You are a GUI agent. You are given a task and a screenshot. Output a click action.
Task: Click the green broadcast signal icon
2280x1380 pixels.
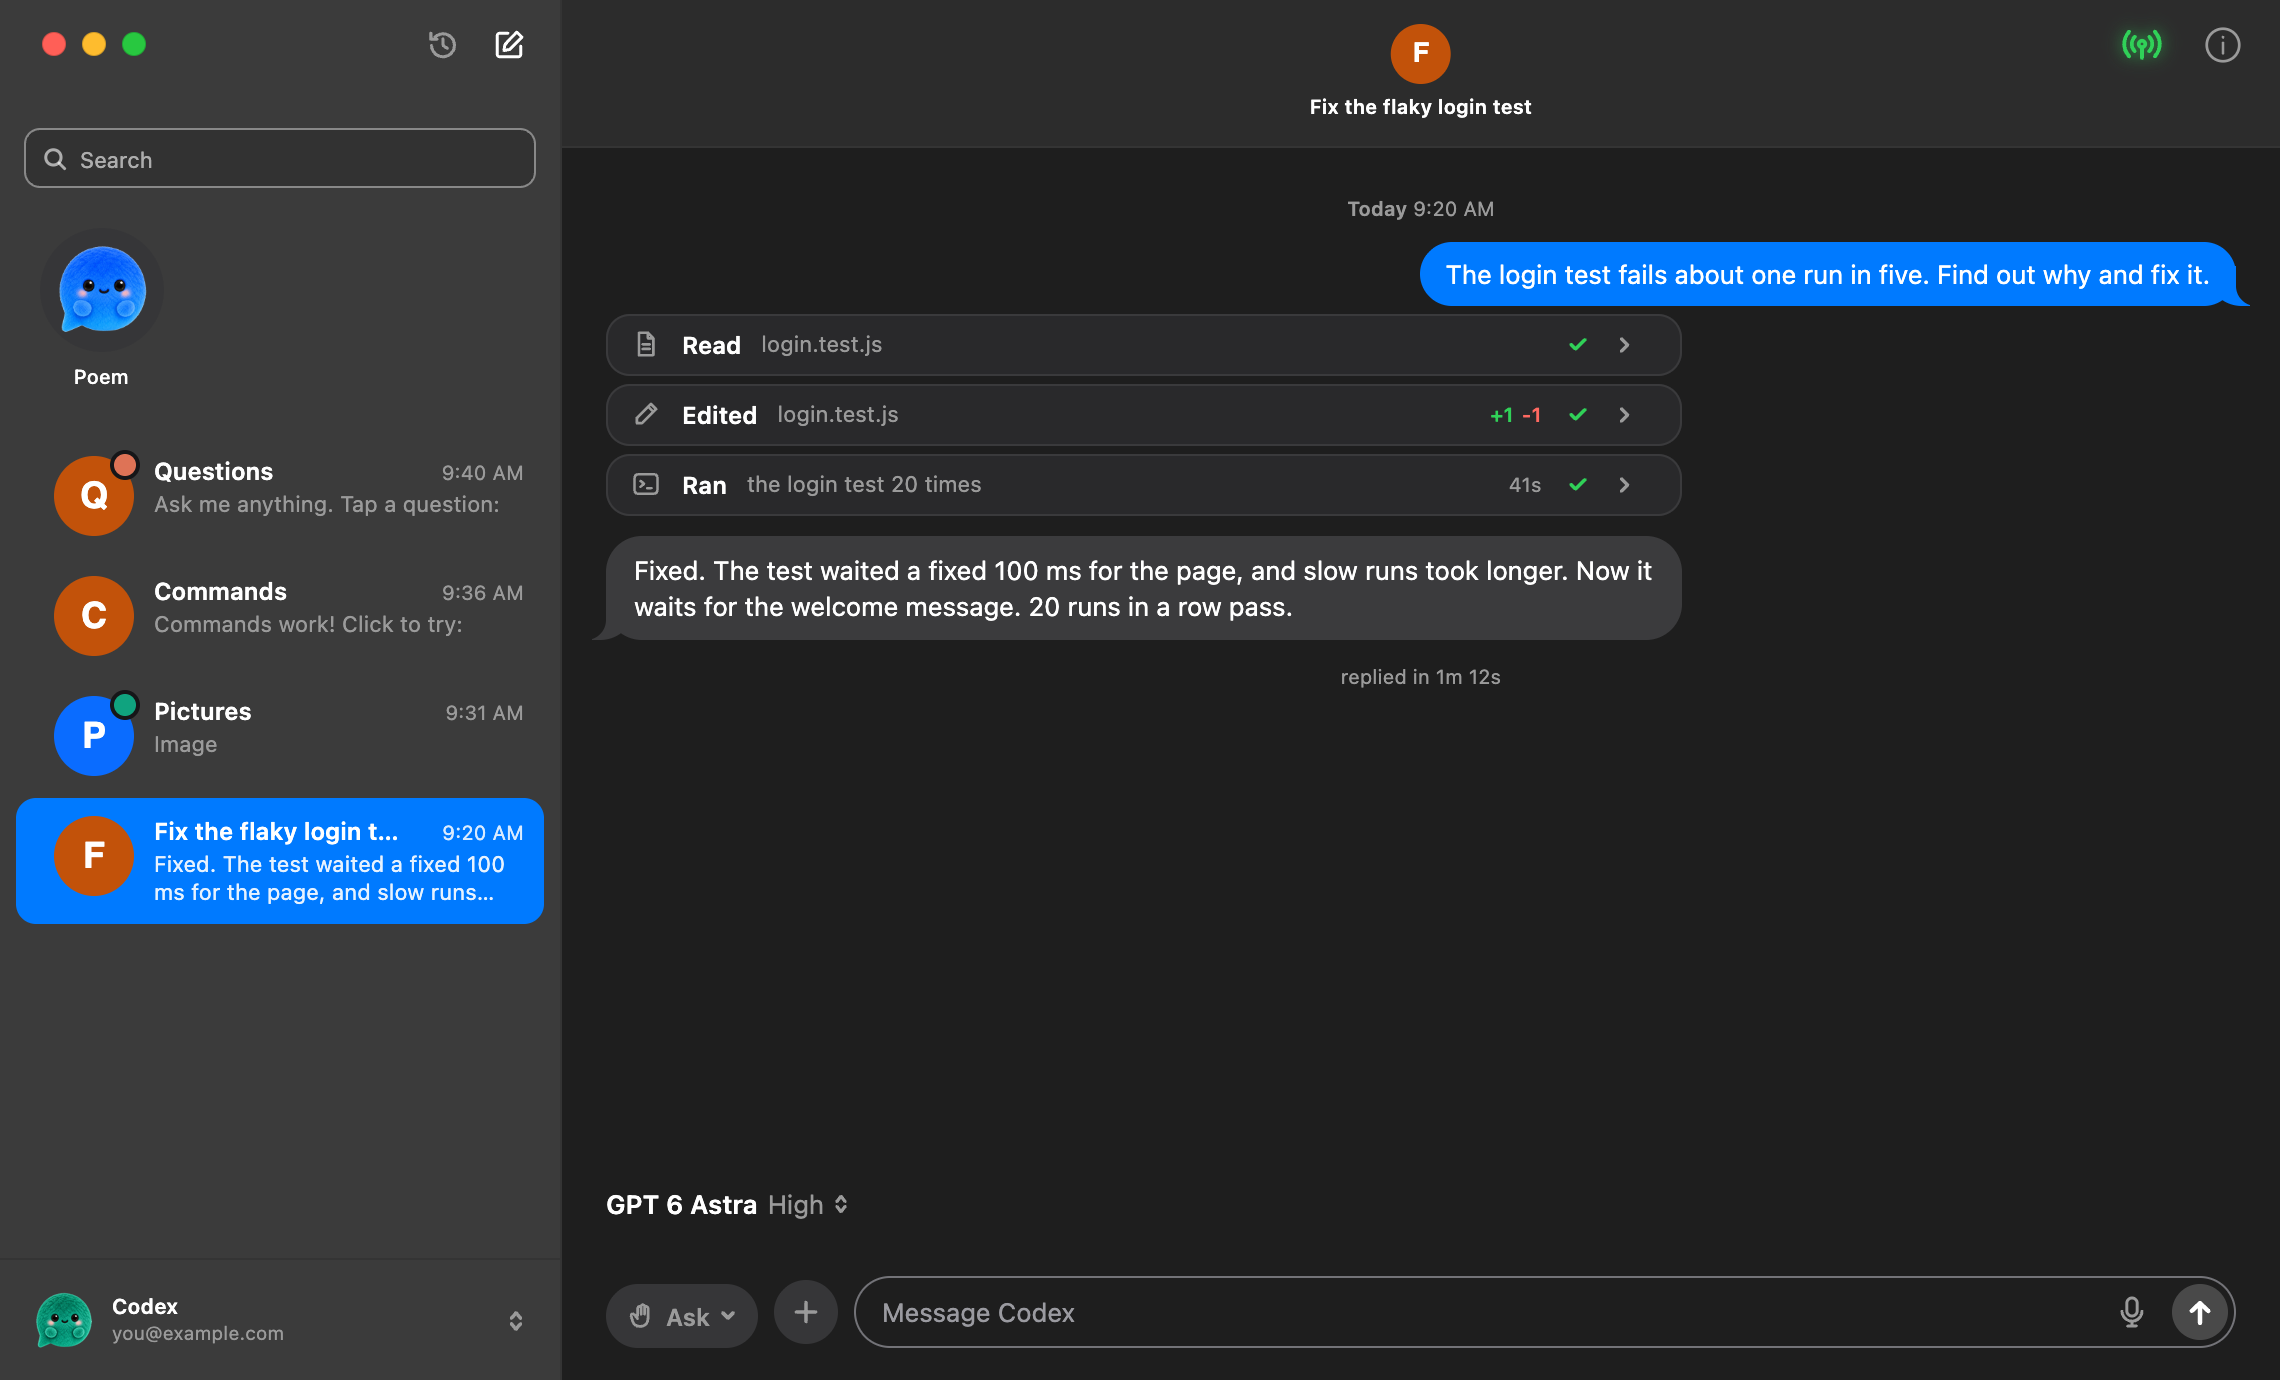click(2142, 45)
